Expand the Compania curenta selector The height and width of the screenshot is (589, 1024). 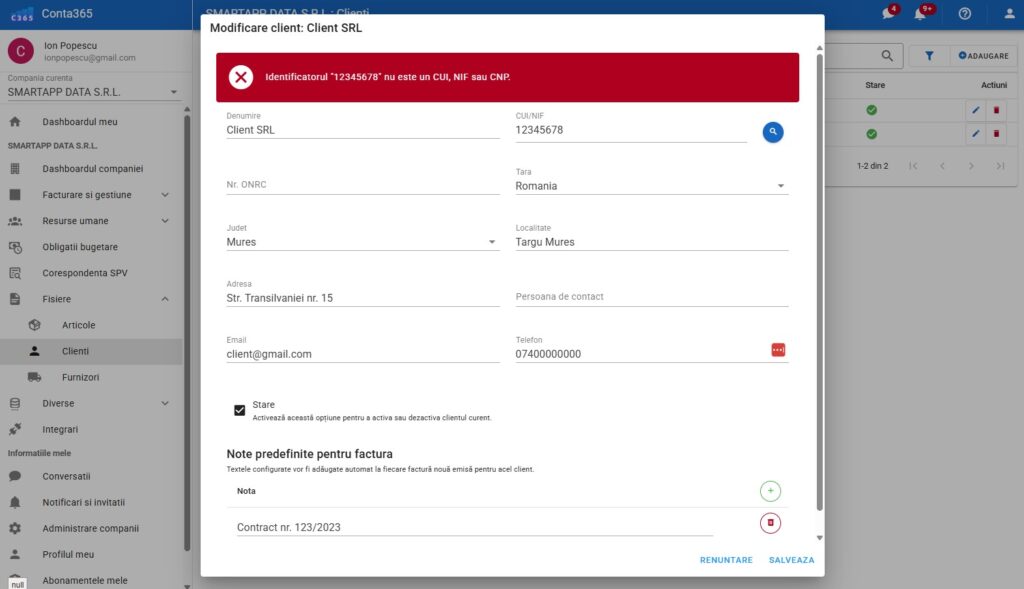pyautogui.click(x=173, y=92)
